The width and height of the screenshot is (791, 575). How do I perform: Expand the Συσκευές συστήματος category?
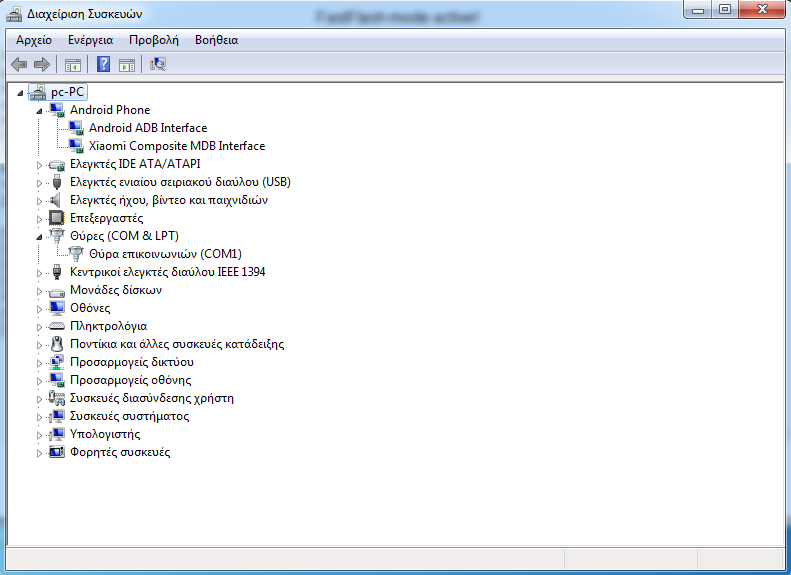39,417
